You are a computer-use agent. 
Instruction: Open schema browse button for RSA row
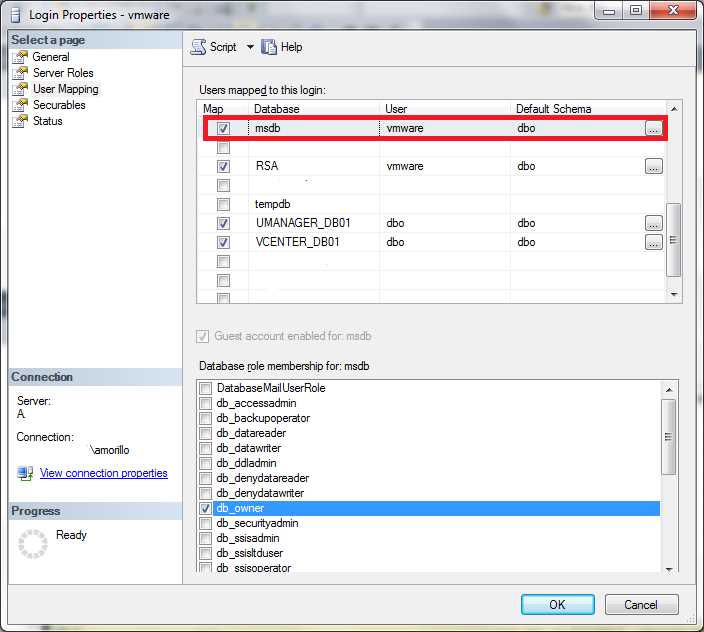654,166
